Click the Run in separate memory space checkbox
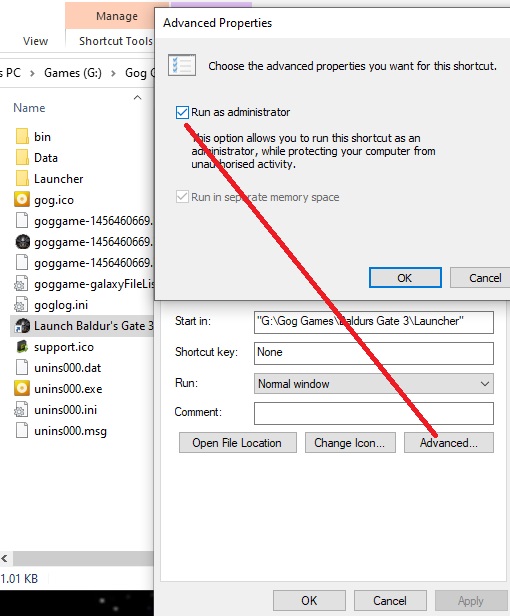510x616 pixels. [182, 197]
